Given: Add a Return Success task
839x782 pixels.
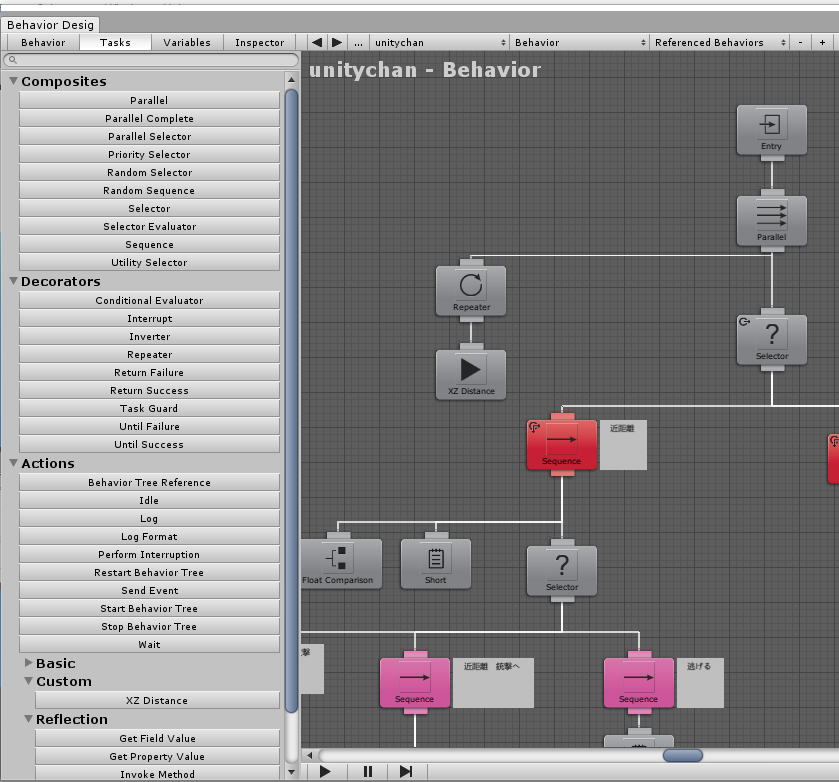Looking at the screenshot, I should coord(149,390).
